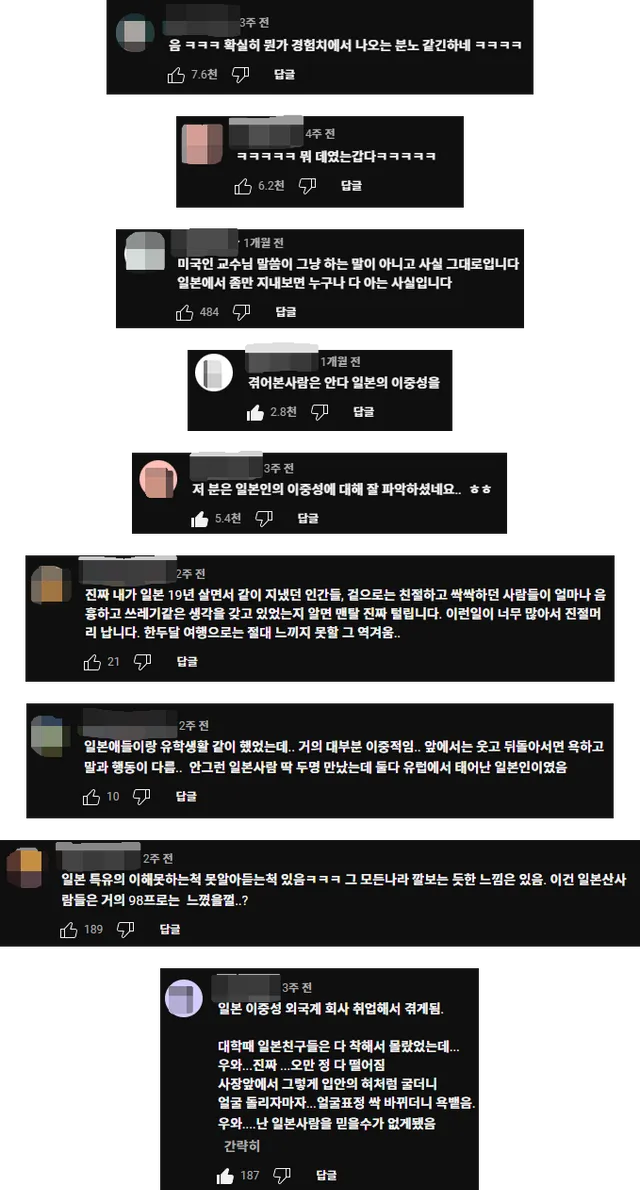The image size is (640, 1190).
Task: Dislike the comment with 5.4천 likes
Action: (263, 518)
